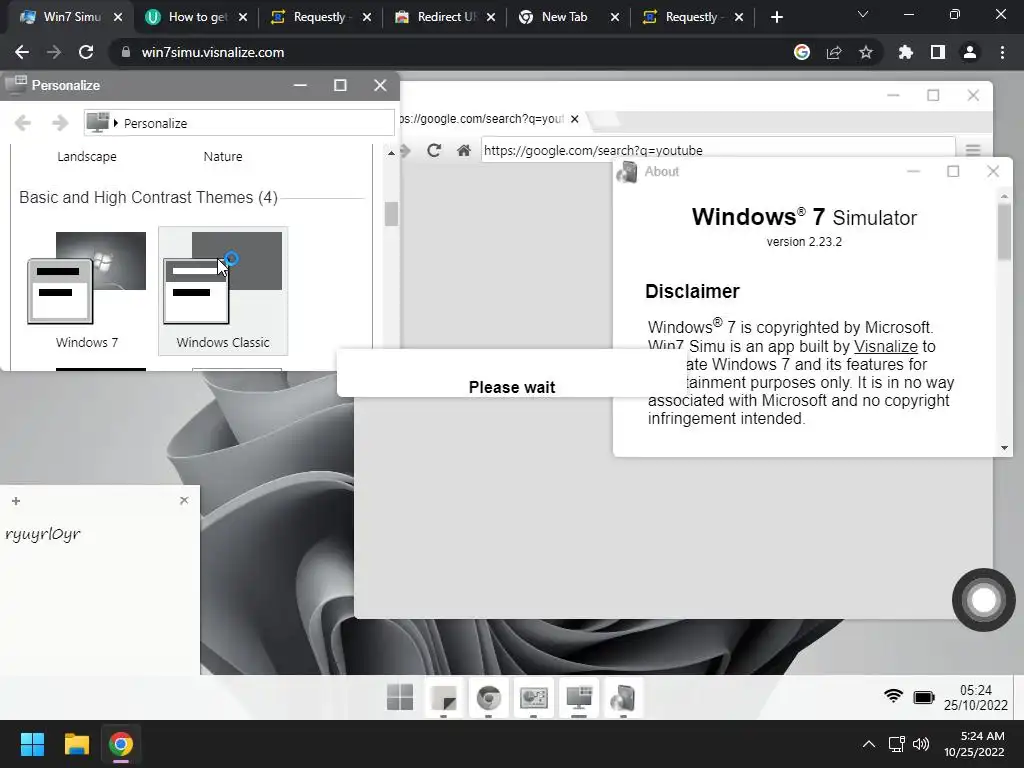
Task: Switch to the How to get tab
Action: point(197,17)
